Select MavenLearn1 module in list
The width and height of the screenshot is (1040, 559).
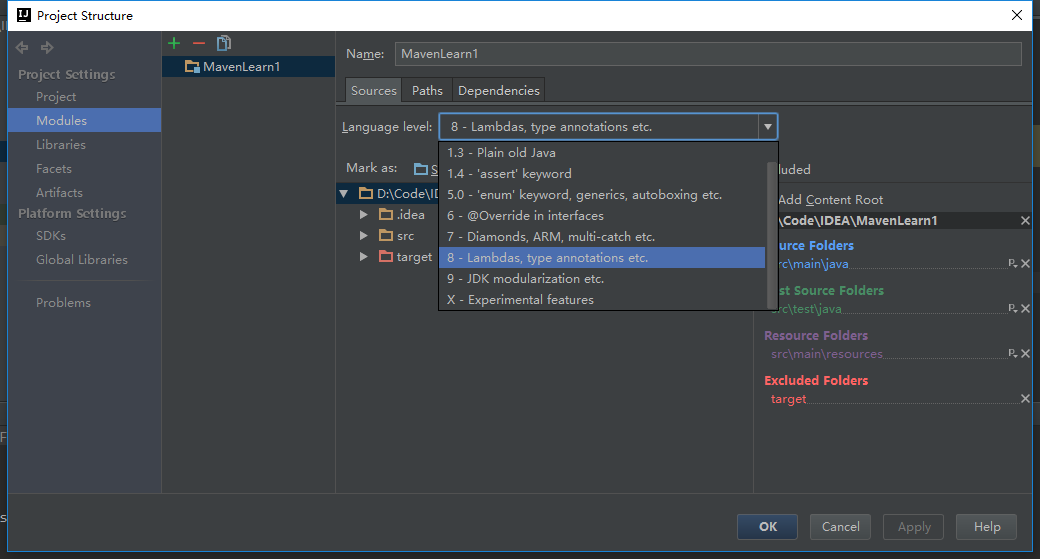pyautogui.click(x=248, y=66)
